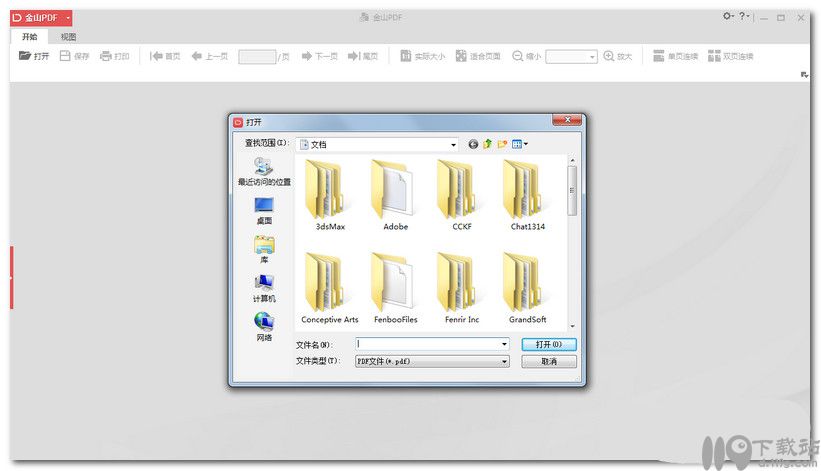Select 计算机 (Computer) in places sidebar

click(x=264, y=288)
